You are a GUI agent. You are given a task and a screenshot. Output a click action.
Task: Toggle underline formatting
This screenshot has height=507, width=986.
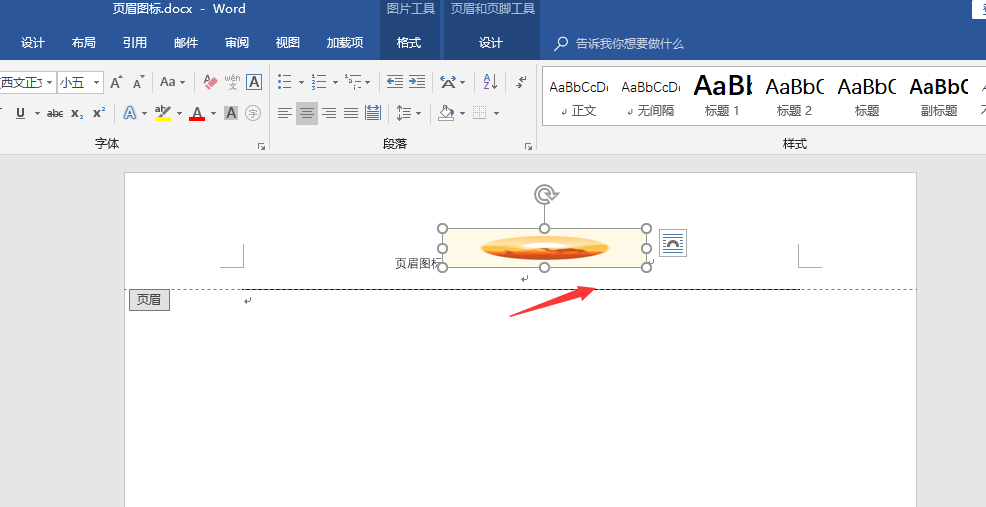point(21,113)
